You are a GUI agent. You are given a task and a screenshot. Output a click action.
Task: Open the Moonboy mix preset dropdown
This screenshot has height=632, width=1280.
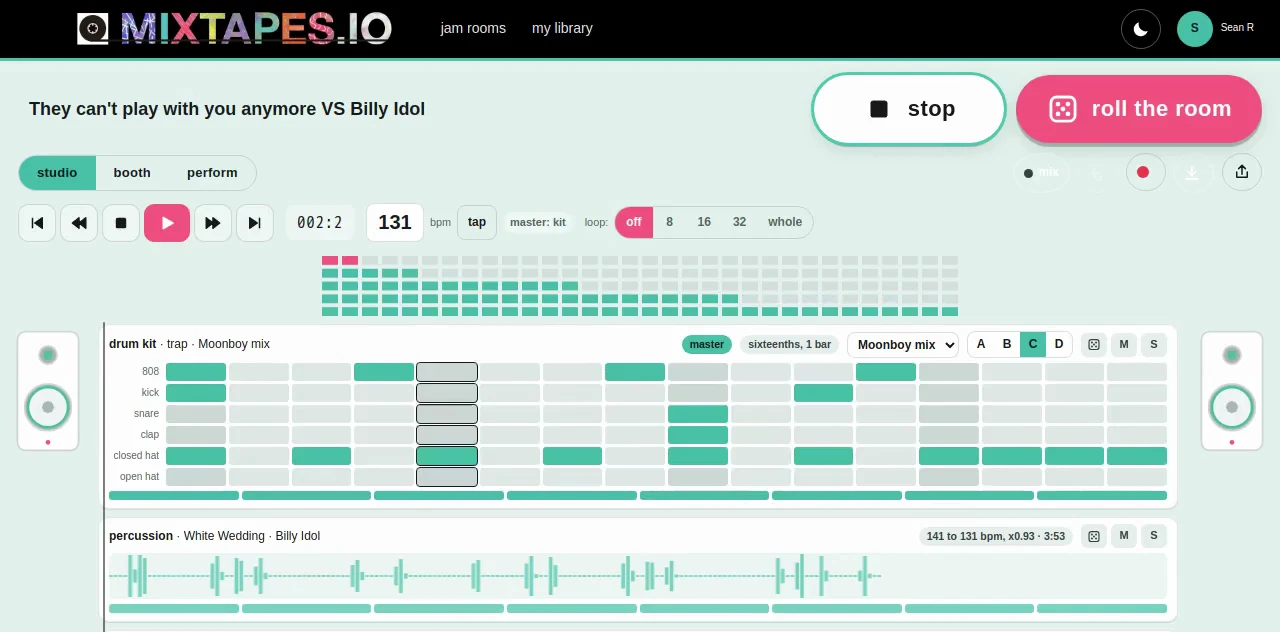pyautogui.click(x=903, y=345)
